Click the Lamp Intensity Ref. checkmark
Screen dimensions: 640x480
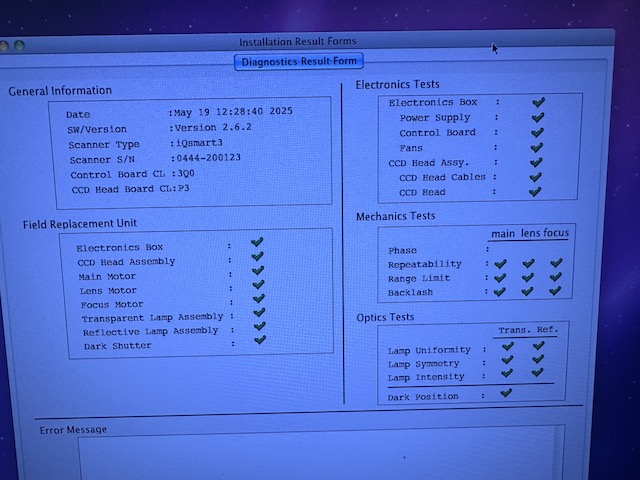[x=539, y=373]
